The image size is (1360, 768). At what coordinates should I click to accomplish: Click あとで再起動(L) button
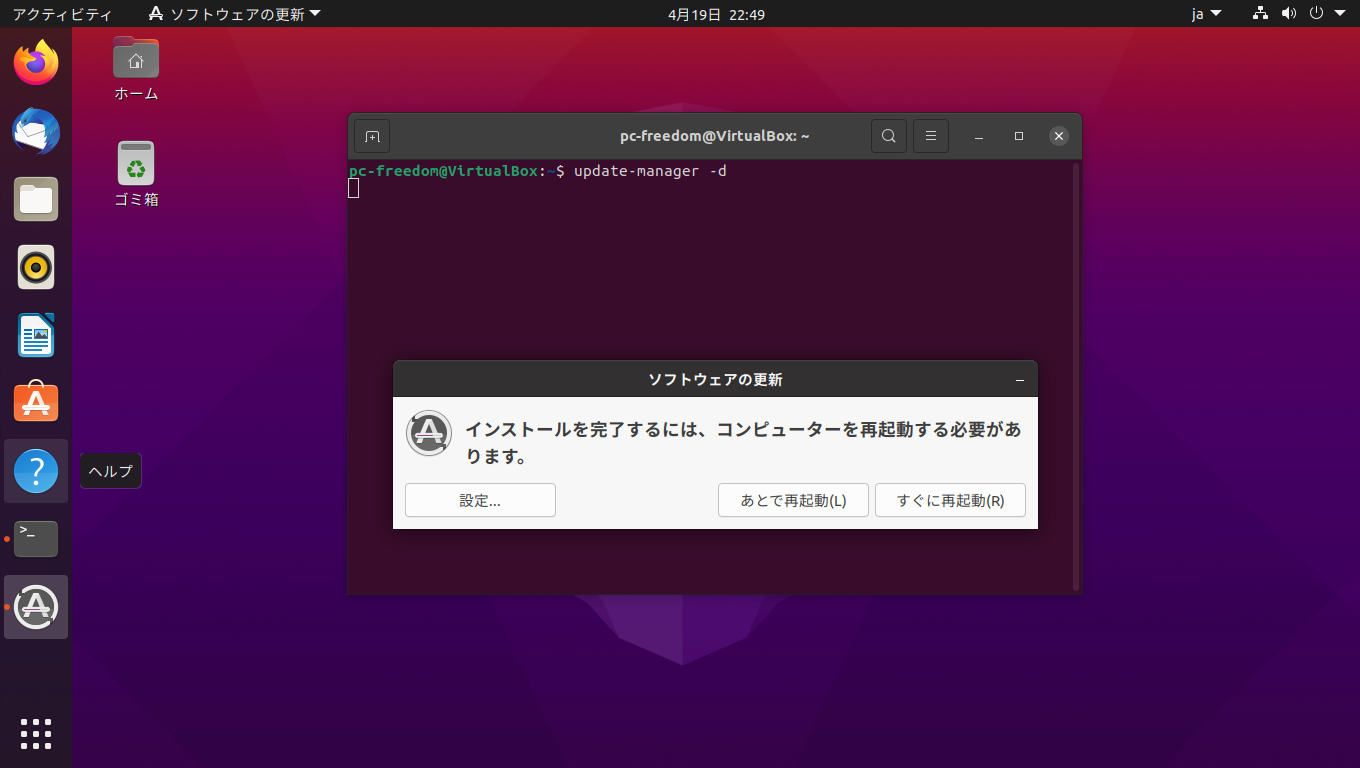[x=793, y=500]
